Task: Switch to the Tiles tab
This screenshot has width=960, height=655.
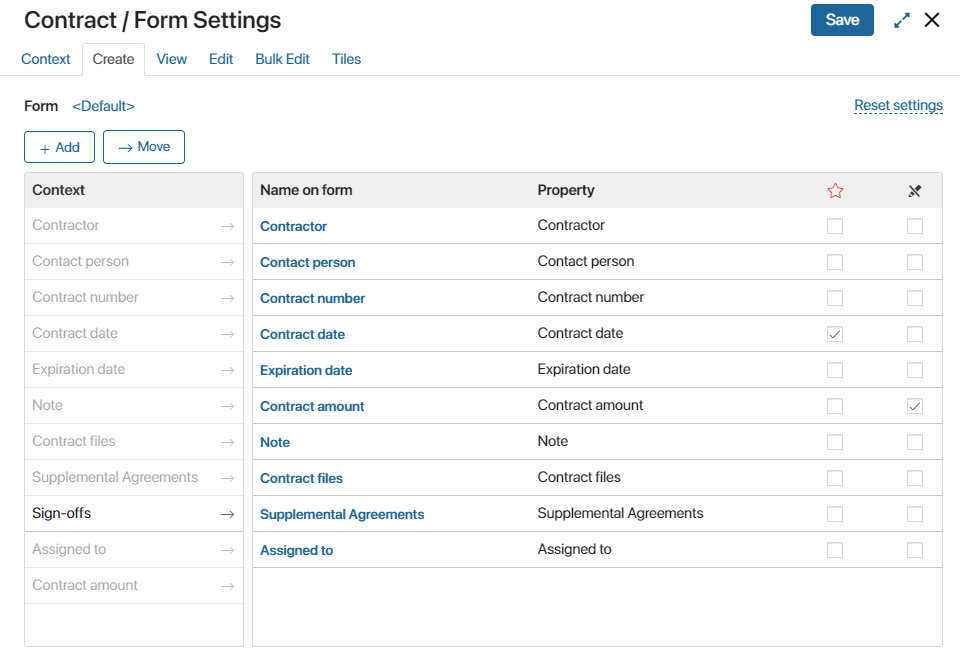Action: (x=347, y=59)
